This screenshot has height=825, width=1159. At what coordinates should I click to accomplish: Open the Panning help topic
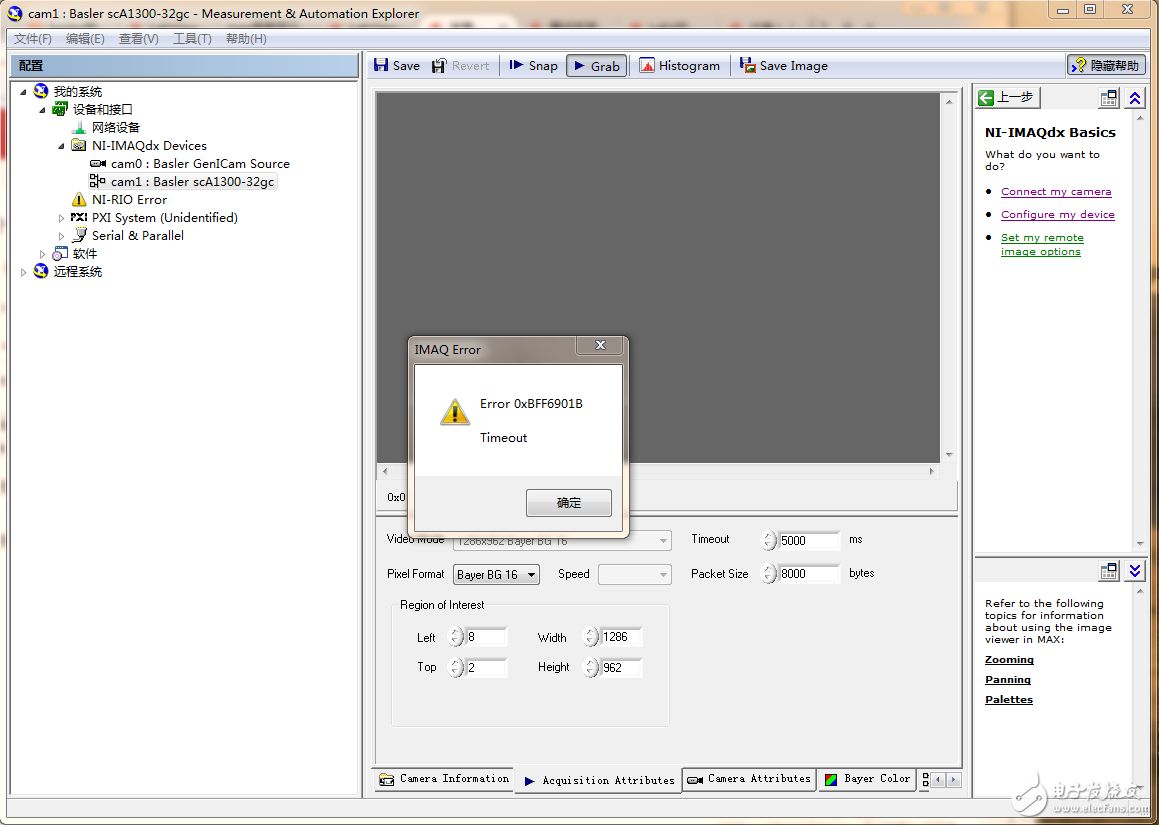[1007, 679]
